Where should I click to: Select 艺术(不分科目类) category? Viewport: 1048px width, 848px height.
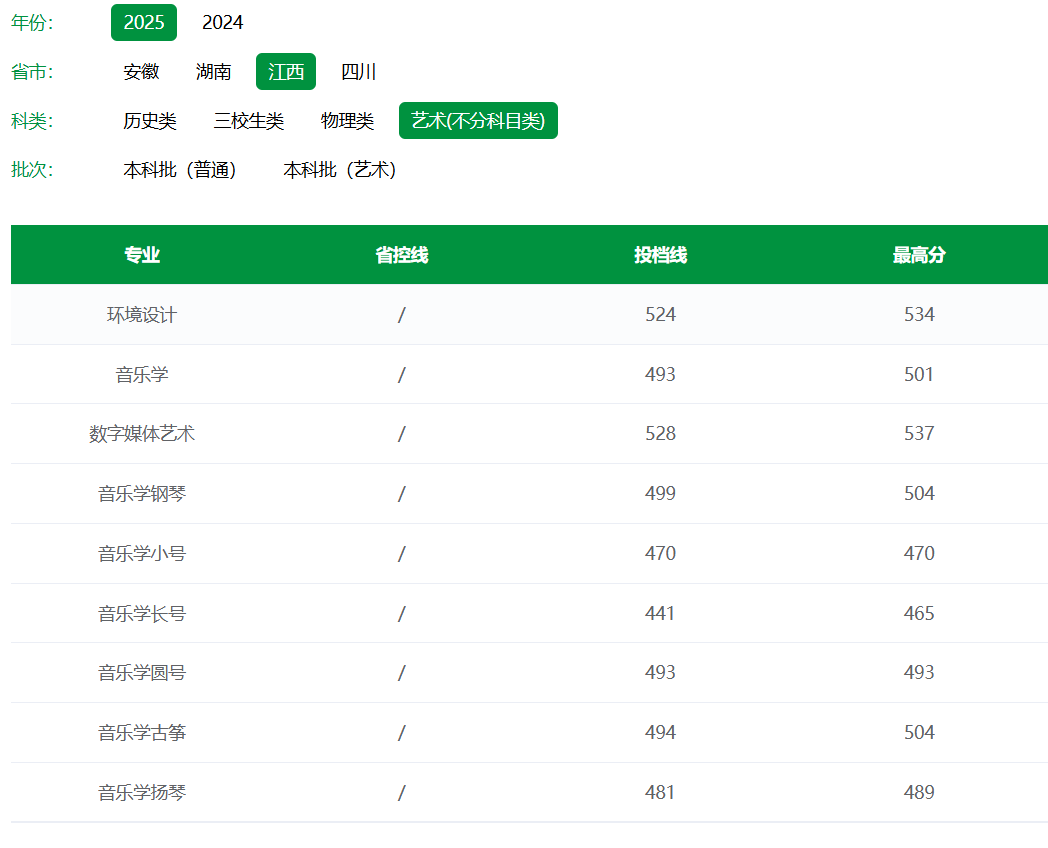[479, 120]
